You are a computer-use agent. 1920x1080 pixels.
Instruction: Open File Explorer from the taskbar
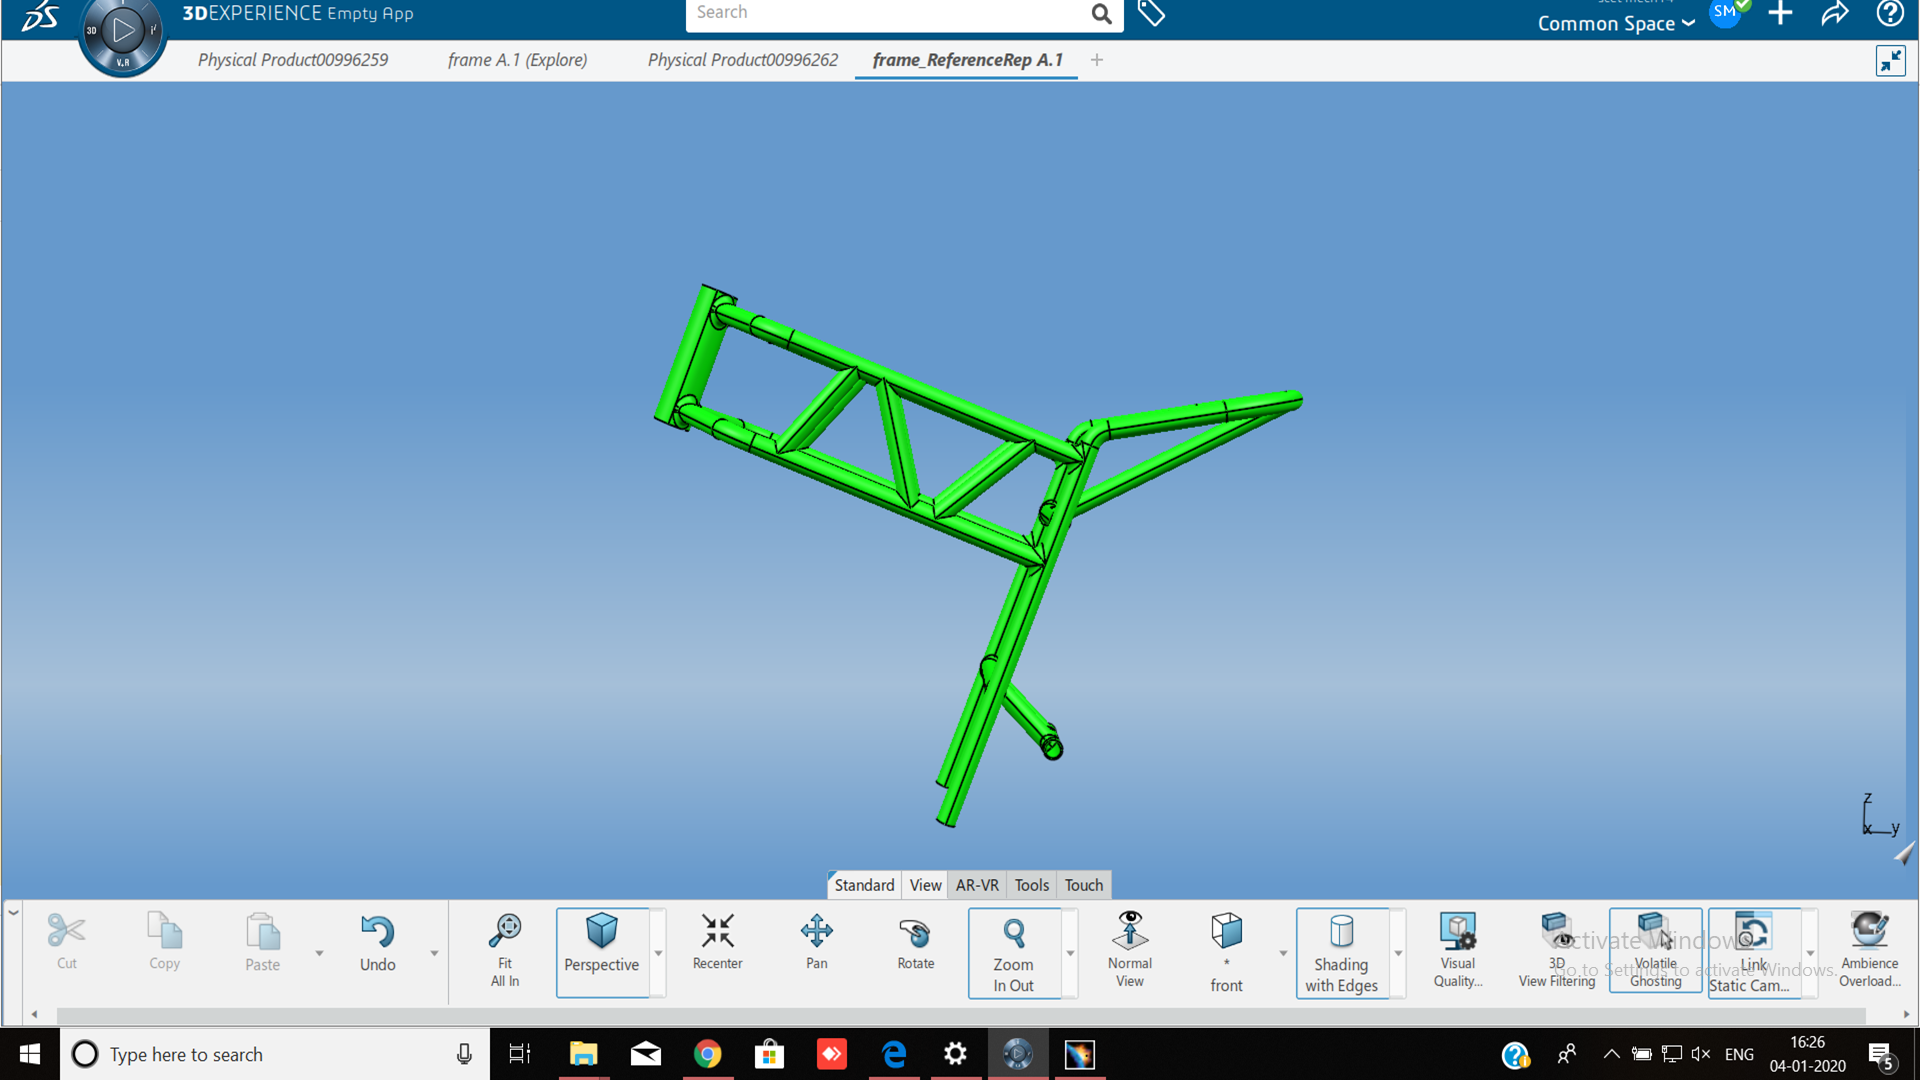tap(583, 1054)
